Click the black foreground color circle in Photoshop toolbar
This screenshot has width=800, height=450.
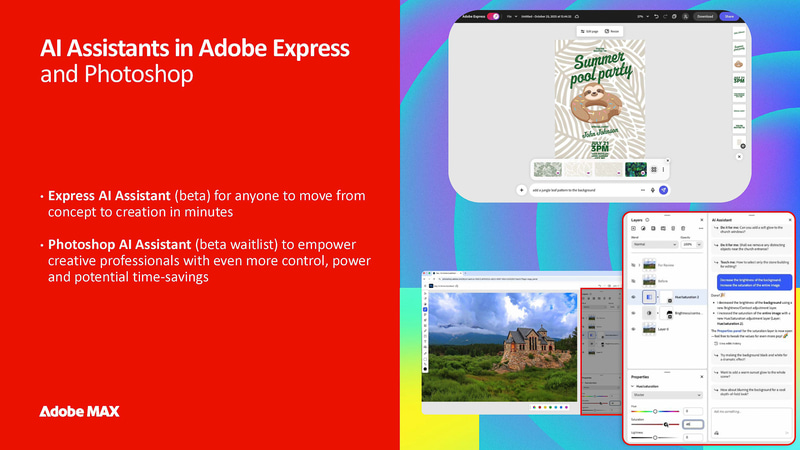pyautogui.click(x=425, y=369)
